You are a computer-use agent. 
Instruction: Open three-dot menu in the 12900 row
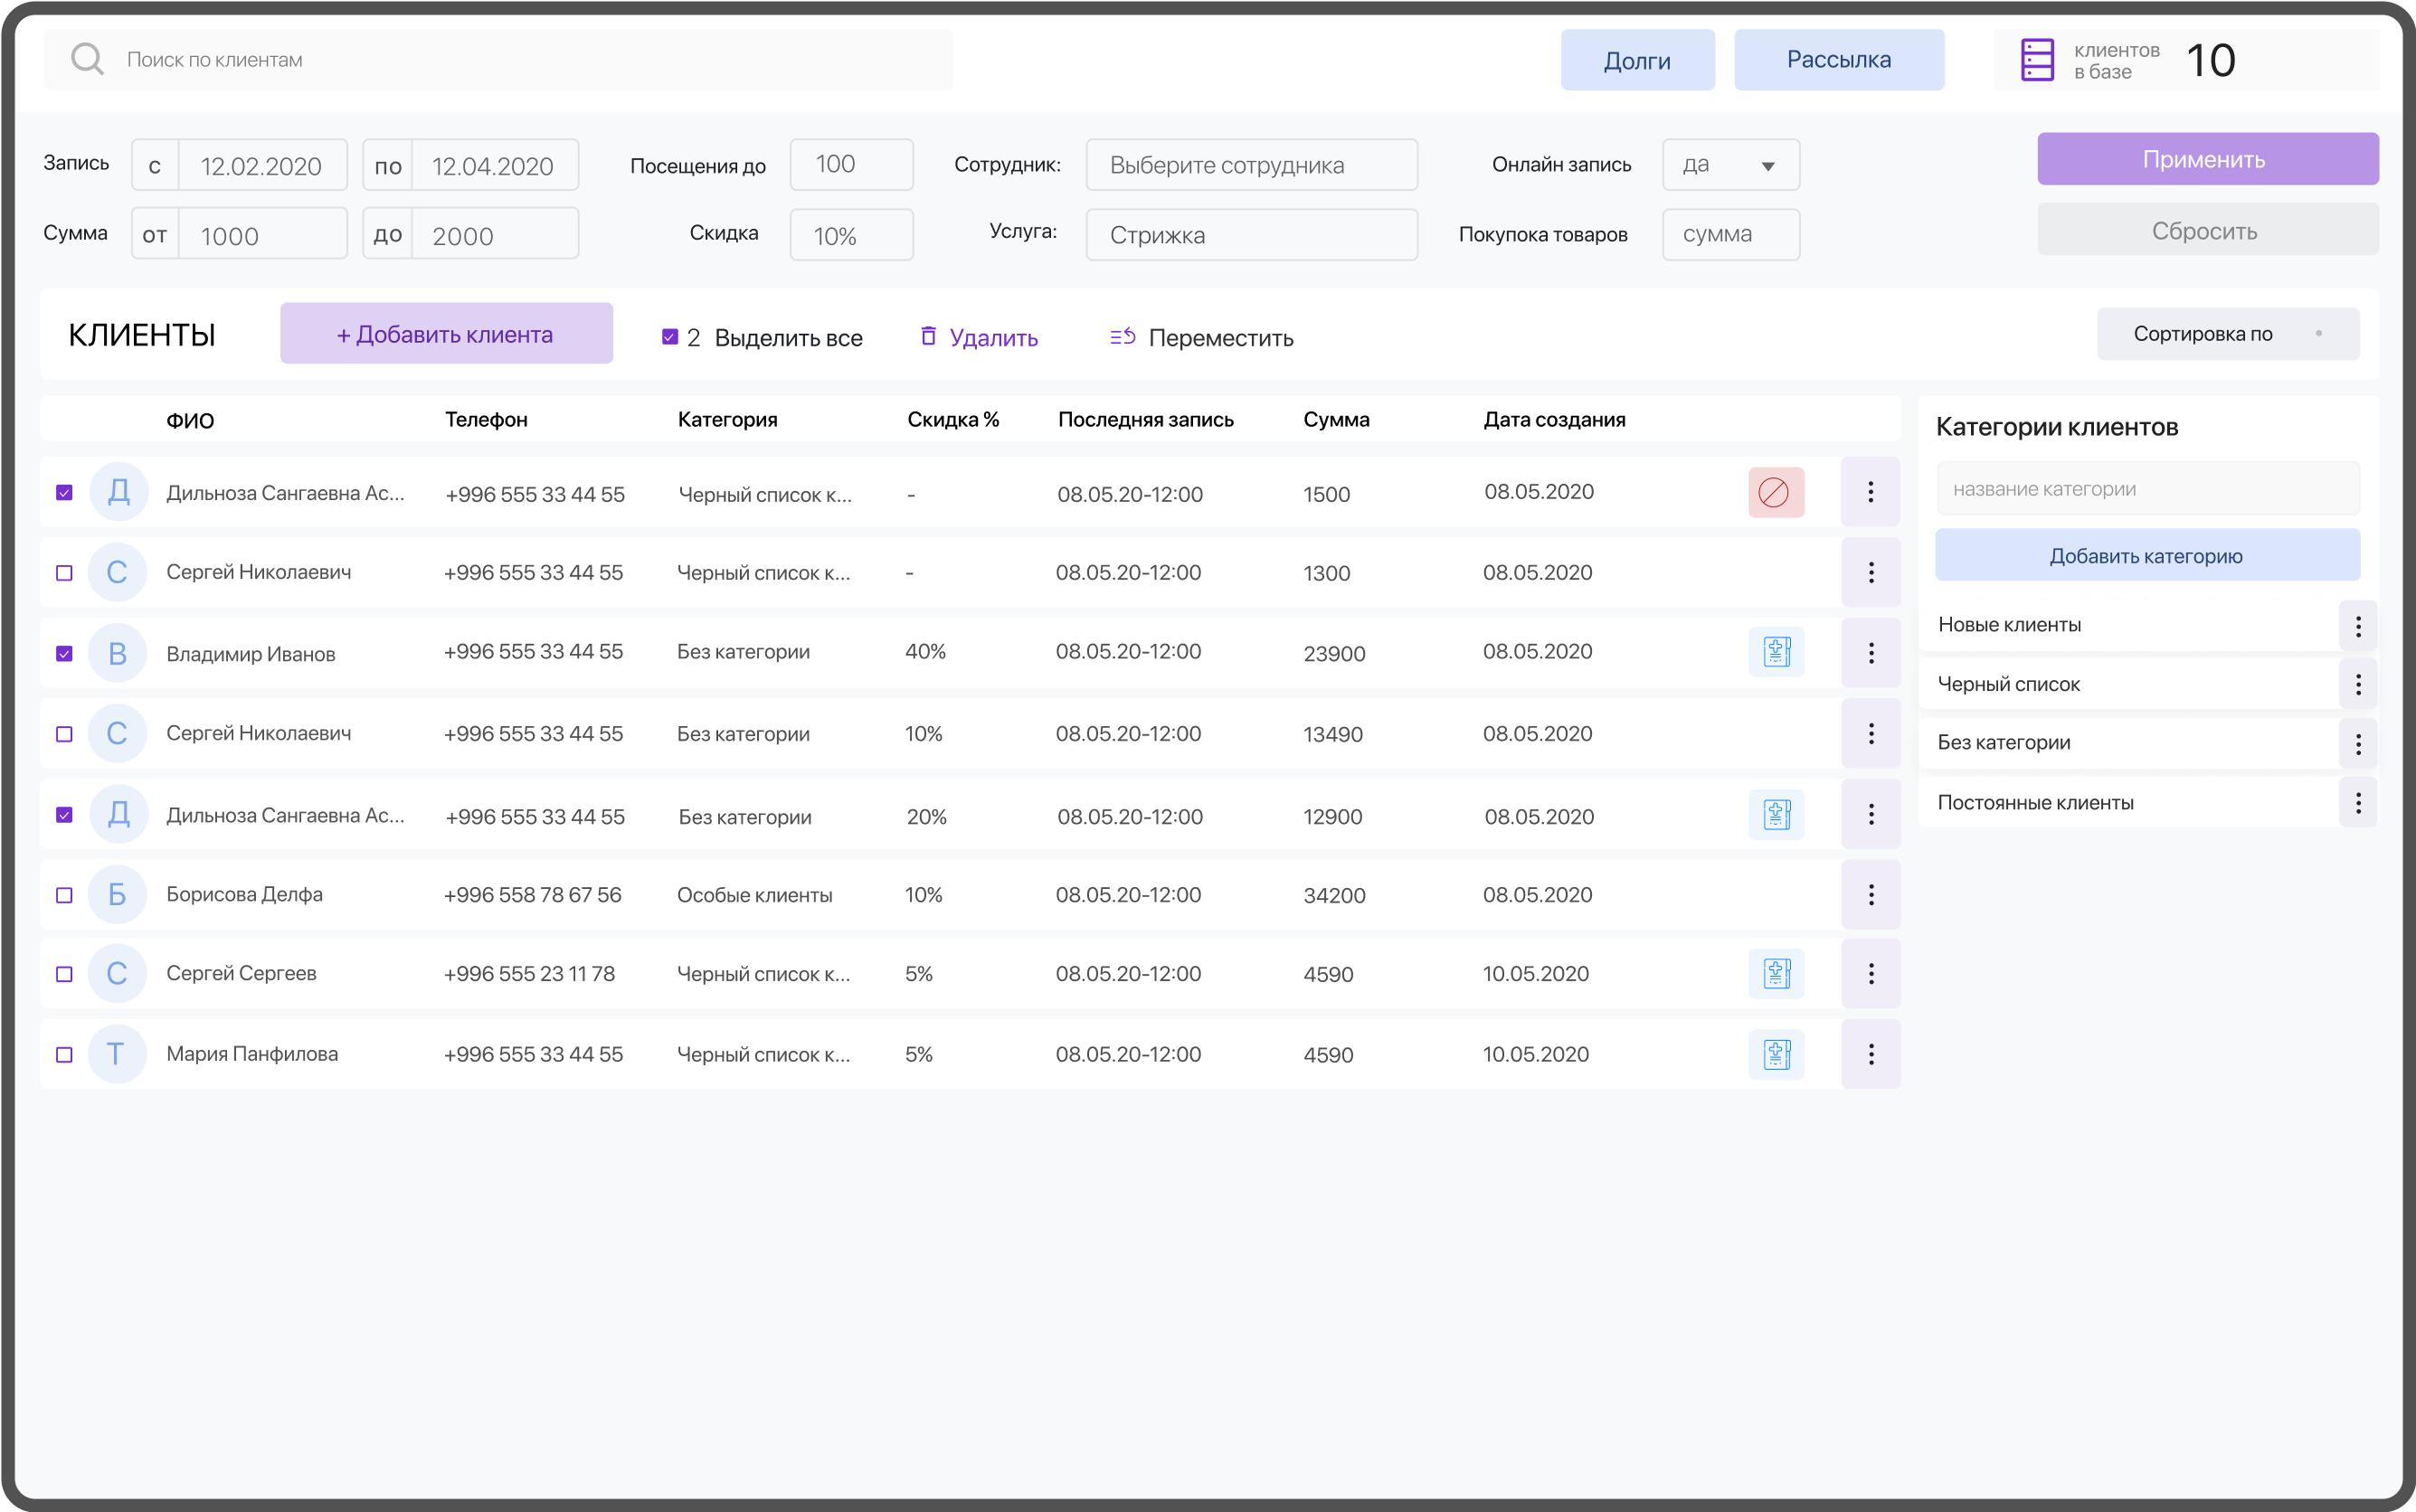(1870, 814)
